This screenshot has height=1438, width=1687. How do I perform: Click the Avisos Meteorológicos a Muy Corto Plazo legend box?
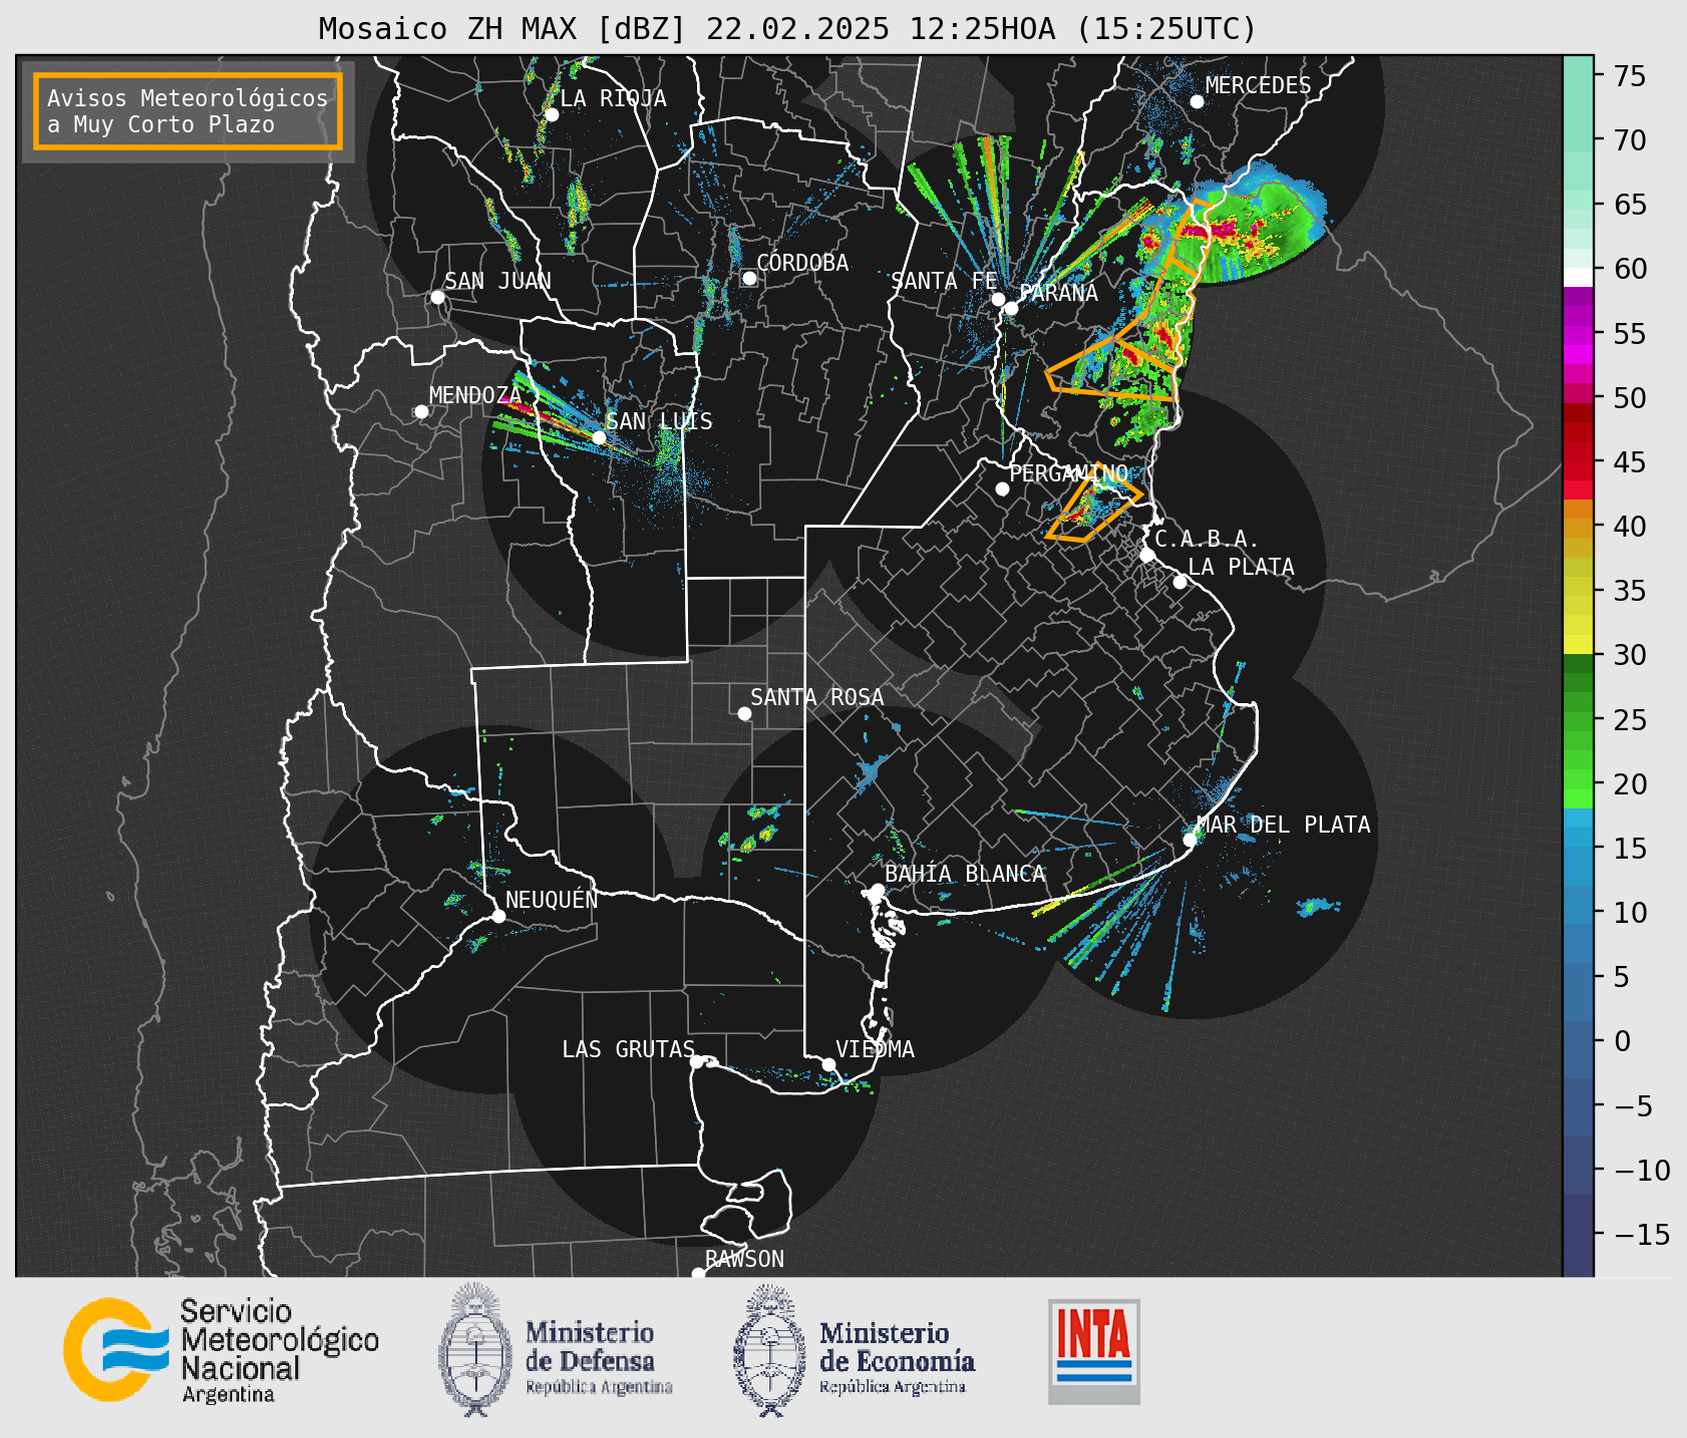pyautogui.click(x=188, y=111)
